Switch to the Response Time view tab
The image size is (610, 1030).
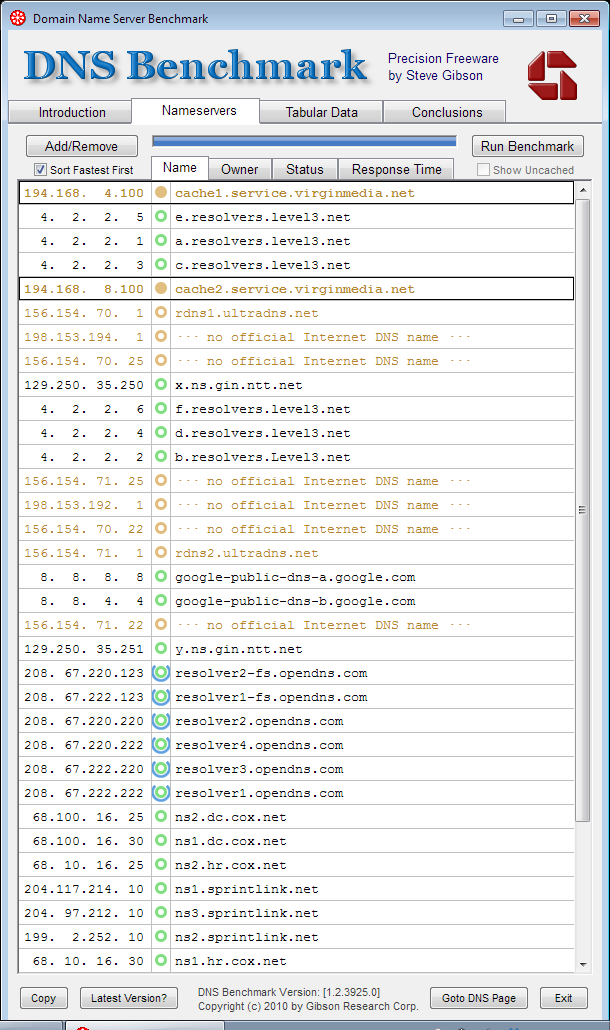[397, 169]
